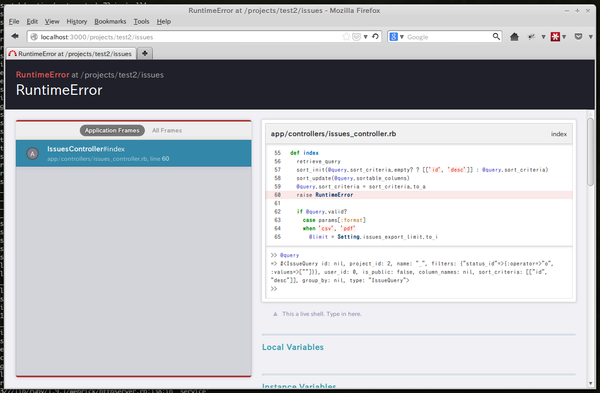
Task: Click the Local Variables heading
Action: 293,347
